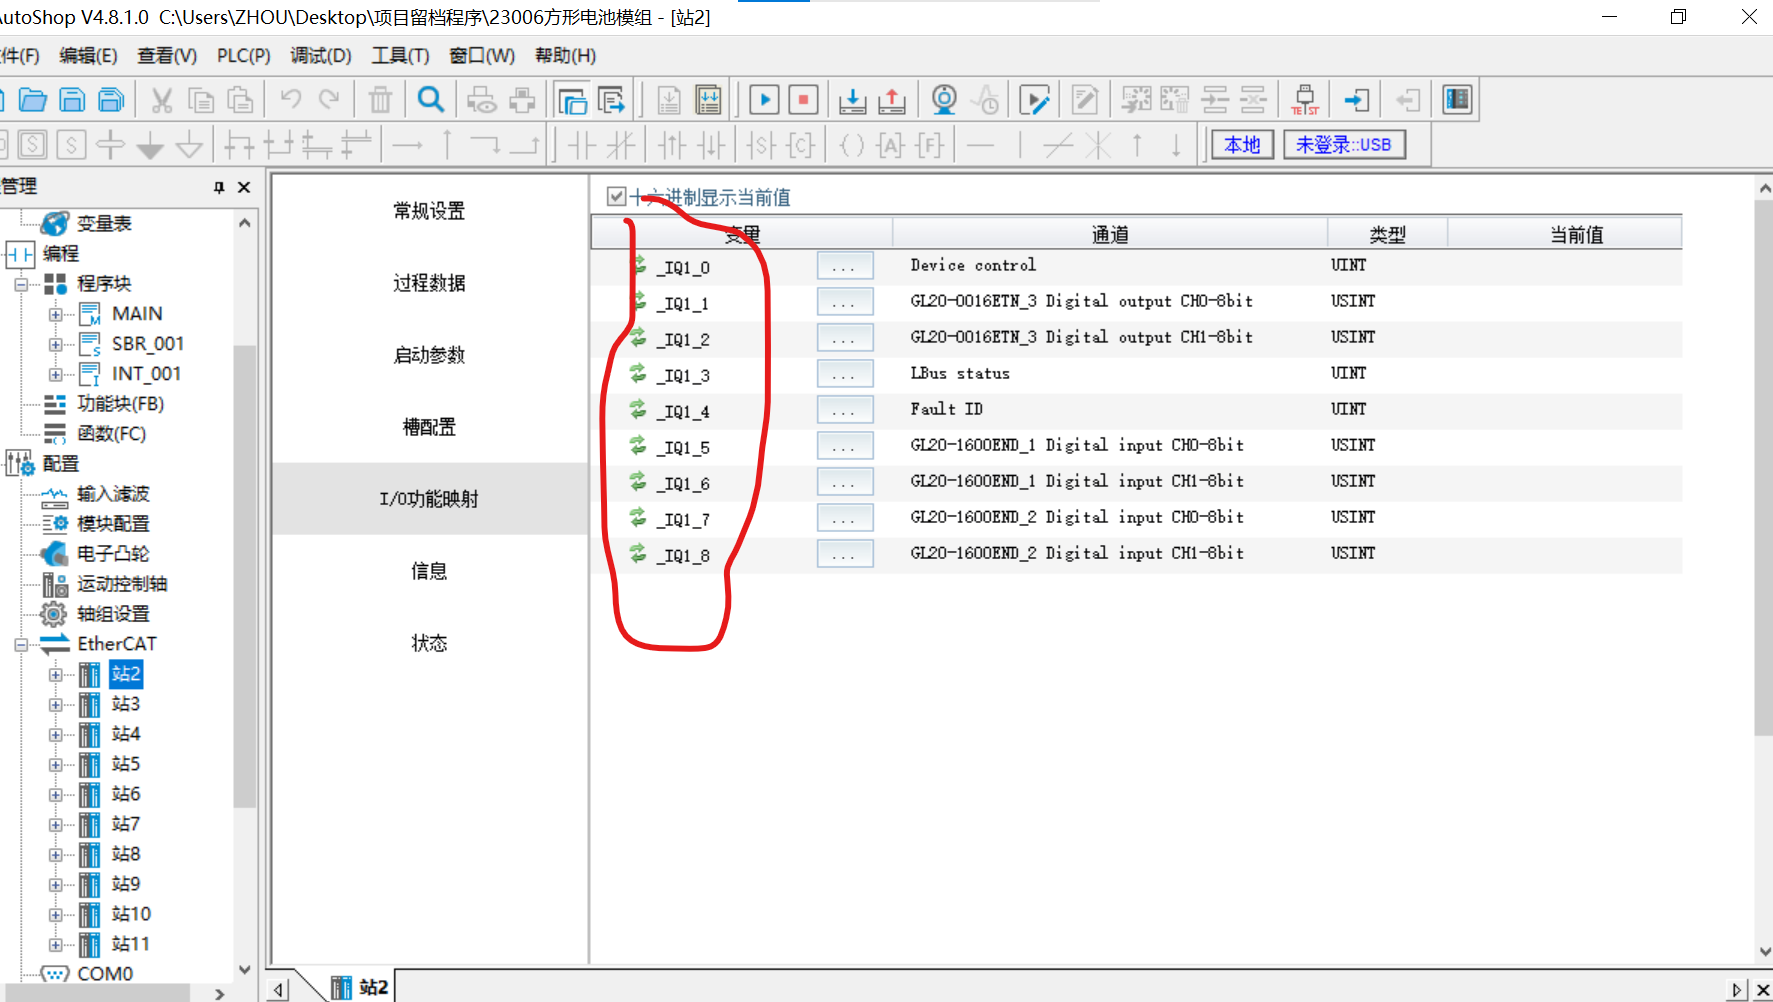This screenshot has height=1002, width=1773.
Task: Pin the management panel
Action: (219, 187)
